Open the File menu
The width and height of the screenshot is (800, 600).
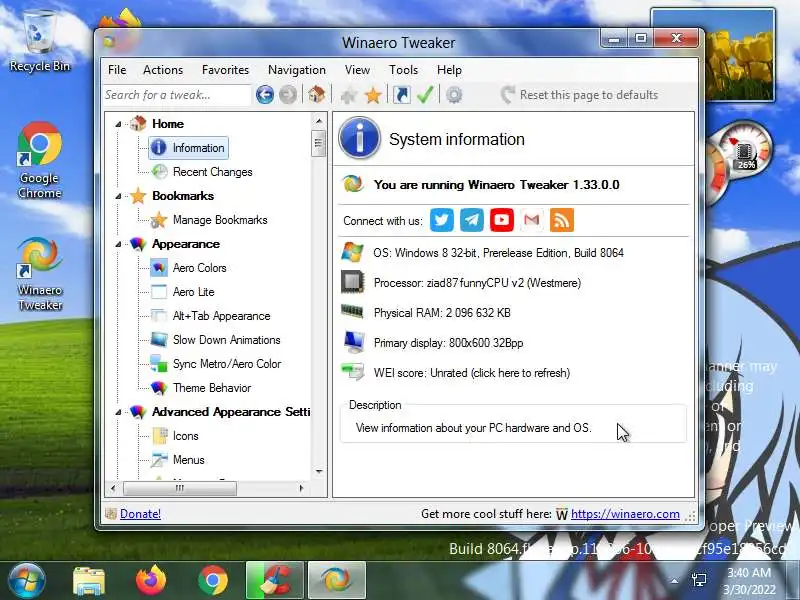pos(117,70)
